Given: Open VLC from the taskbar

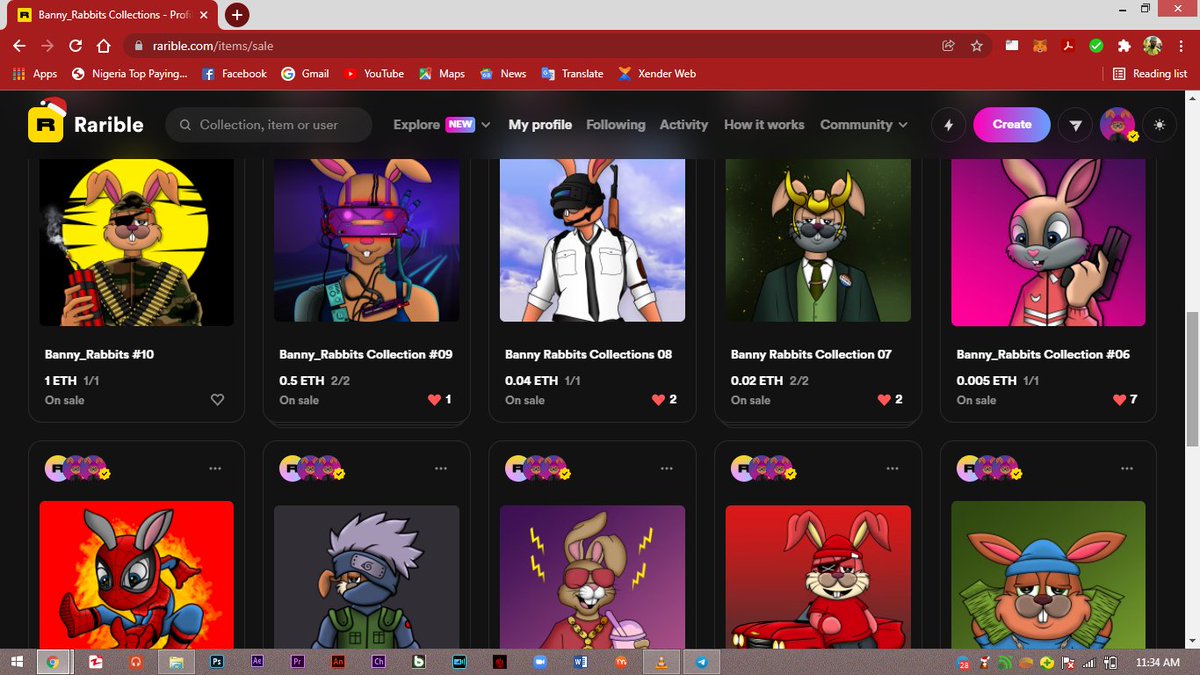Looking at the screenshot, I should [661, 662].
